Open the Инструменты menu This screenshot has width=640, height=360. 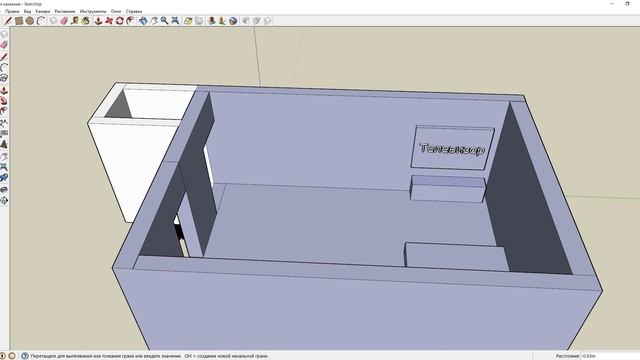pyautogui.click(x=93, y=11)
